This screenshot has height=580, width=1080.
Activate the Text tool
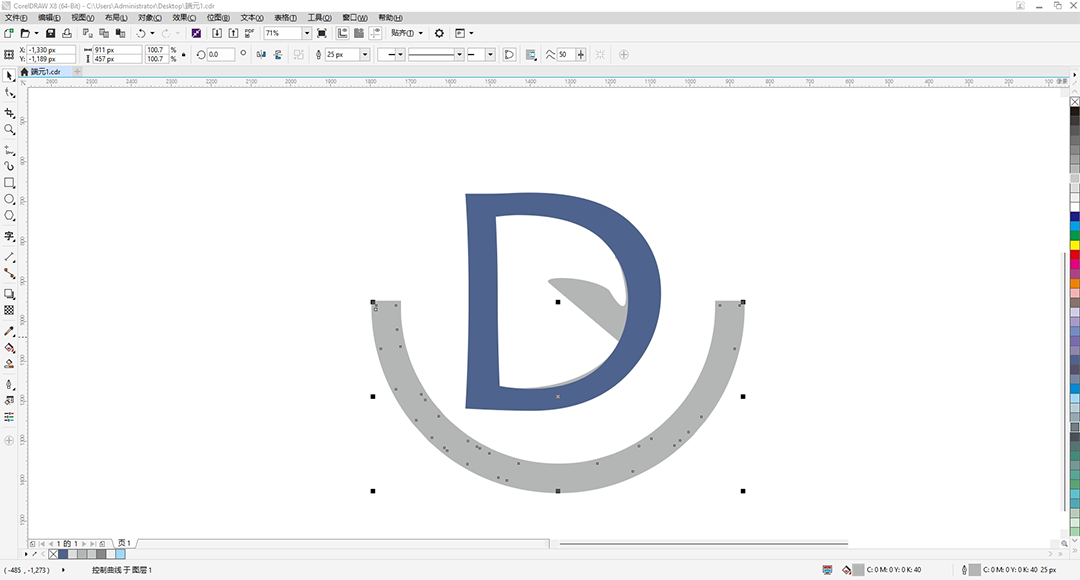tap(9, 237)
